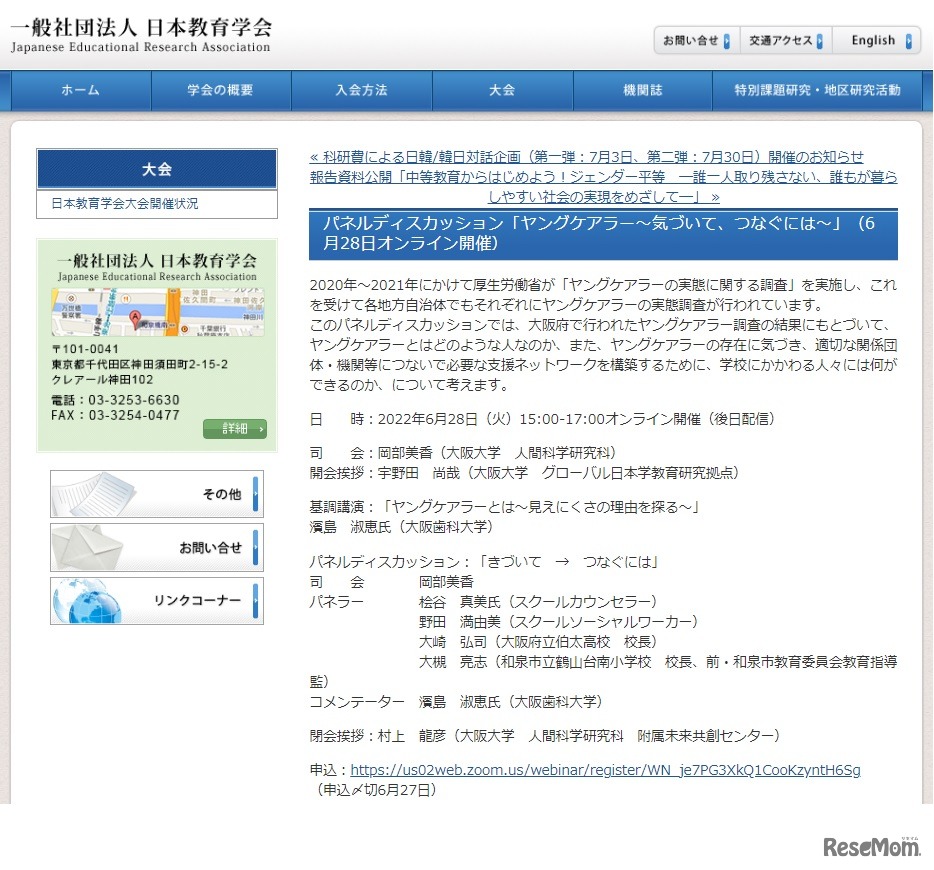
Task: Open the ホーム navigation tab
Action: pos(80,90)
